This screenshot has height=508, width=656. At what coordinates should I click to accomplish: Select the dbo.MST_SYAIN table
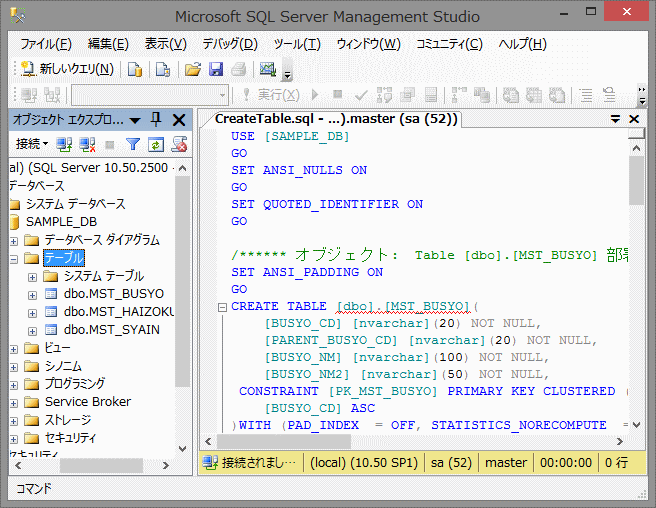click(x=111, y=330)
